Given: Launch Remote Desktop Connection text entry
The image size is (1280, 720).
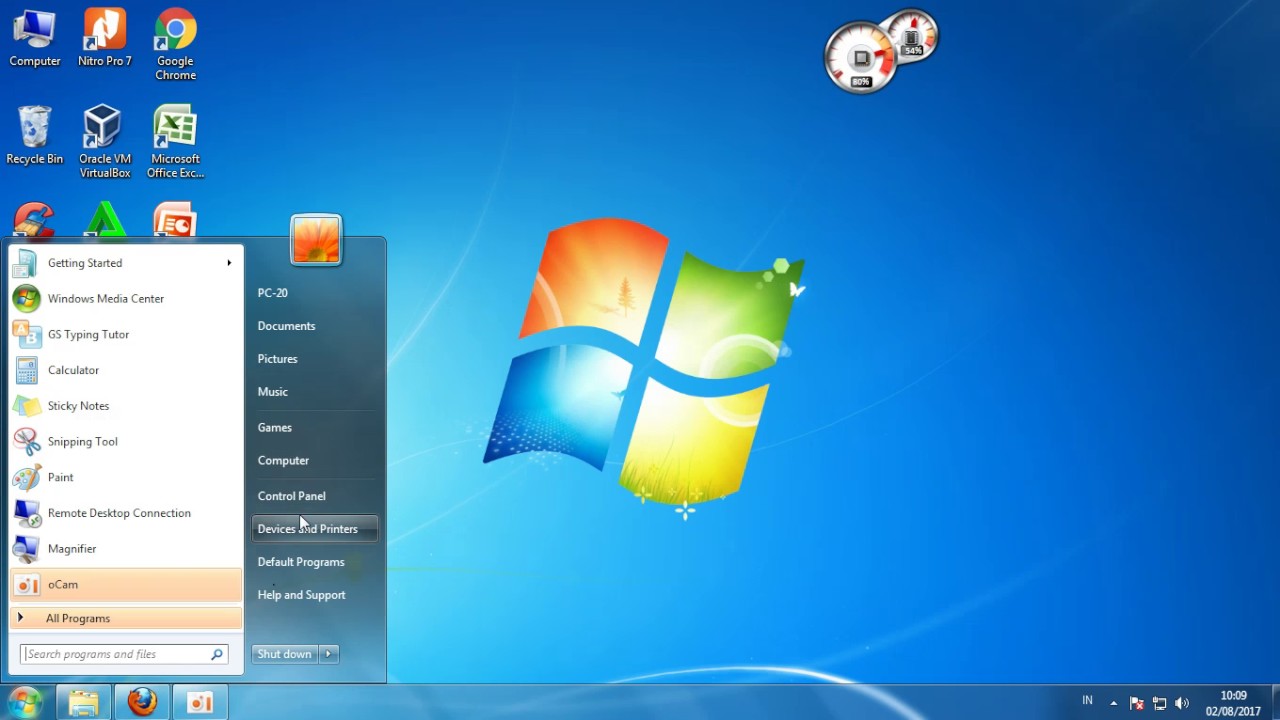Looking at the screenshot, I should point(119,513).
